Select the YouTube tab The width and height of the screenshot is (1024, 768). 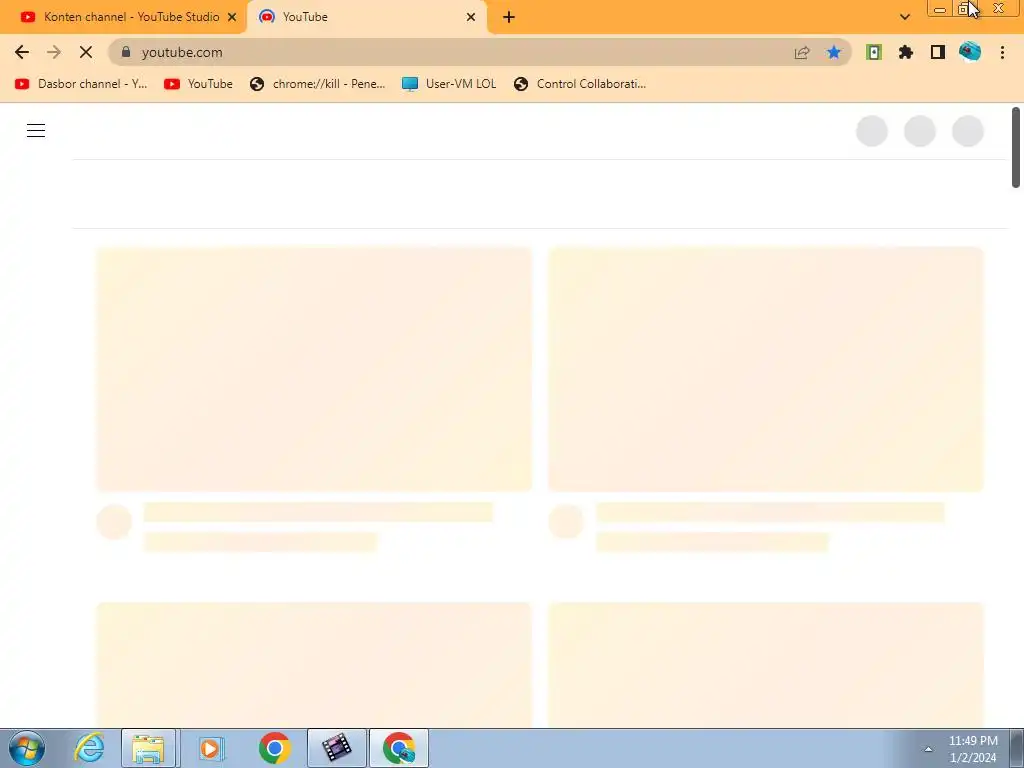pos(367,17)
